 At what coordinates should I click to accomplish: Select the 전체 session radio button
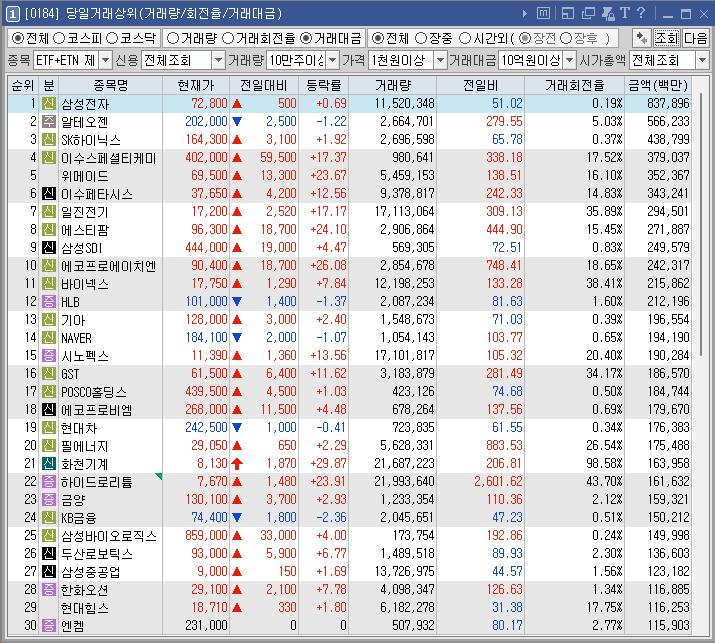pyautogui.click(x=378, y=38)
